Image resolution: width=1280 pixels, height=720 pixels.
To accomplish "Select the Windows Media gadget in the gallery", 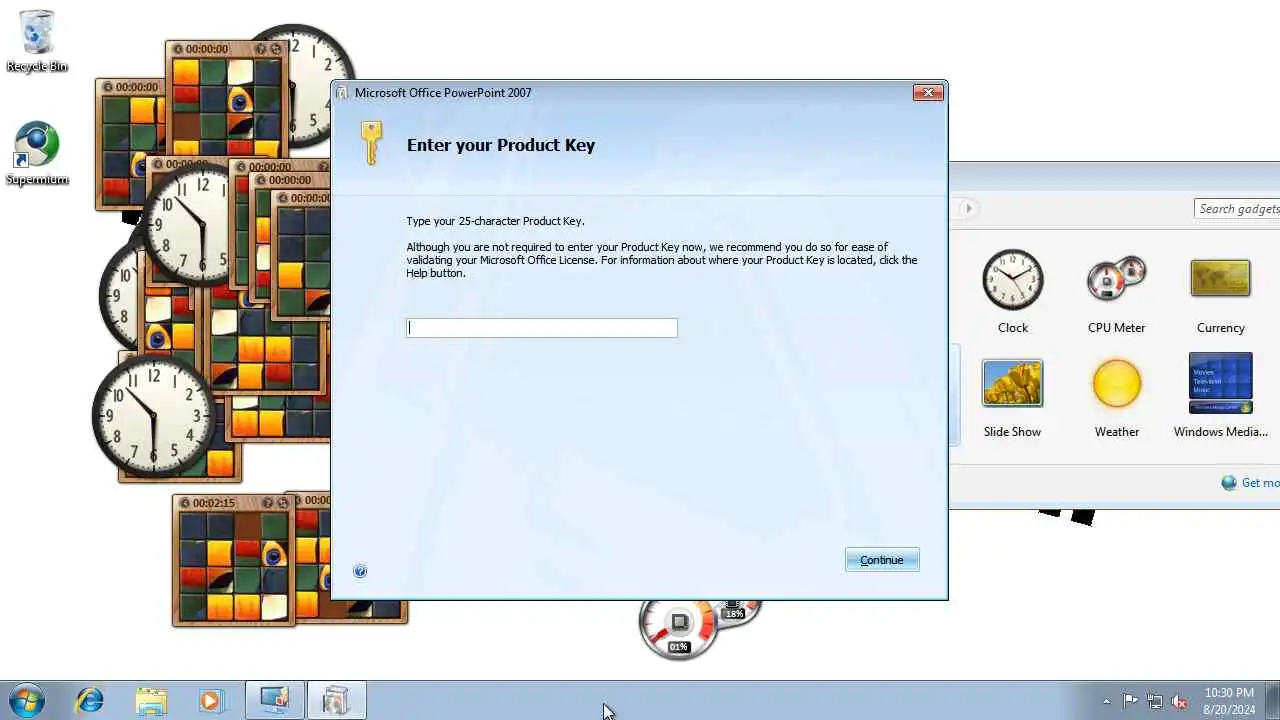I will click(x=1220, y=397).
